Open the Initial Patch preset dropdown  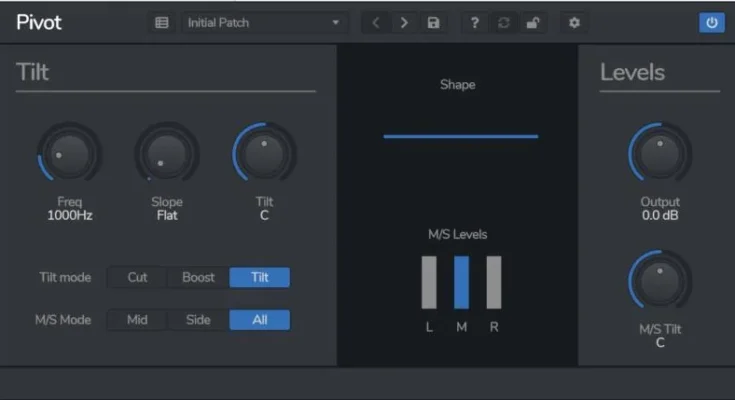coord(265,23)
